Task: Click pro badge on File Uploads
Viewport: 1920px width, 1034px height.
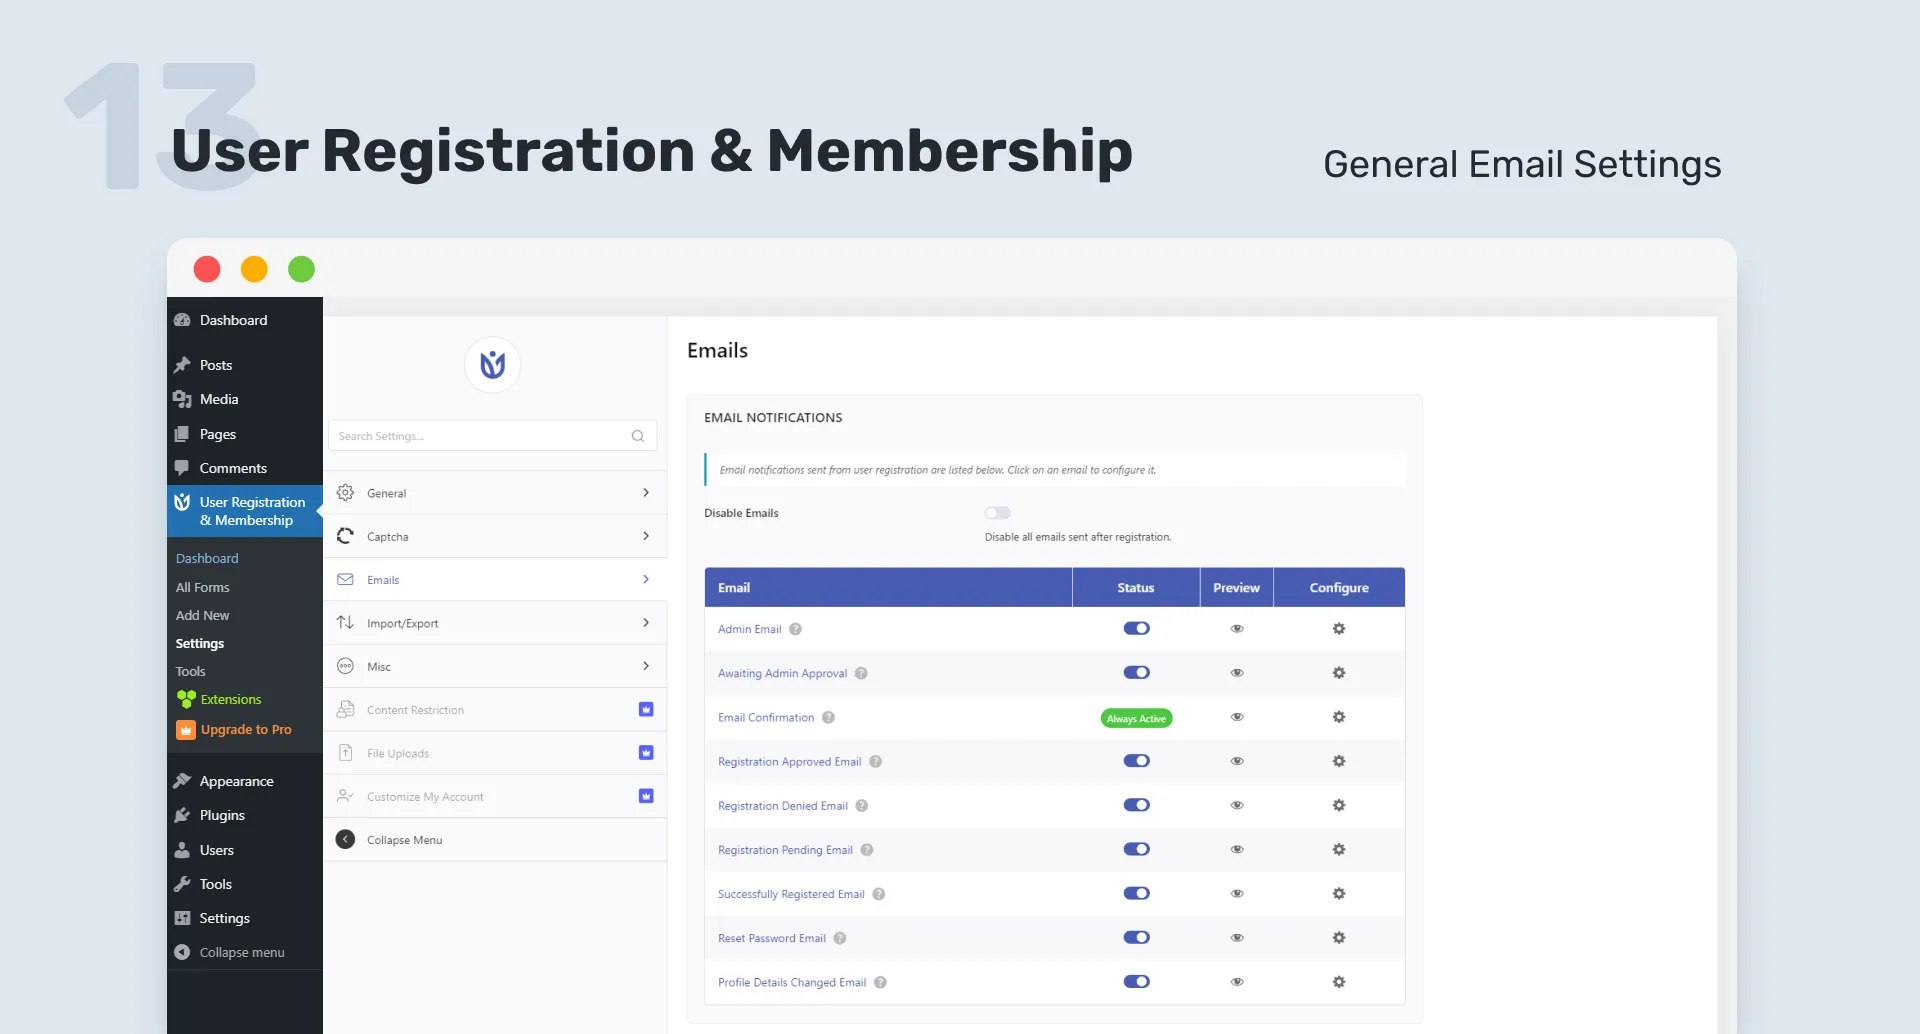Action: (646, 752)
